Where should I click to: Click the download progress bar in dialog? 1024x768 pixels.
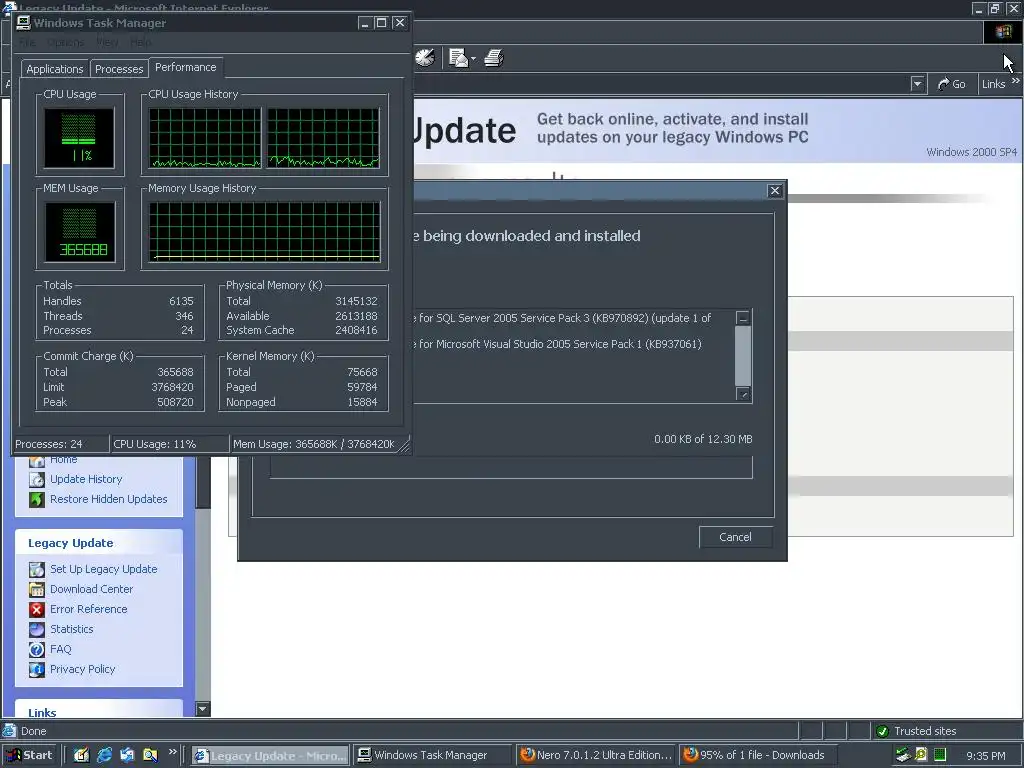511,468
